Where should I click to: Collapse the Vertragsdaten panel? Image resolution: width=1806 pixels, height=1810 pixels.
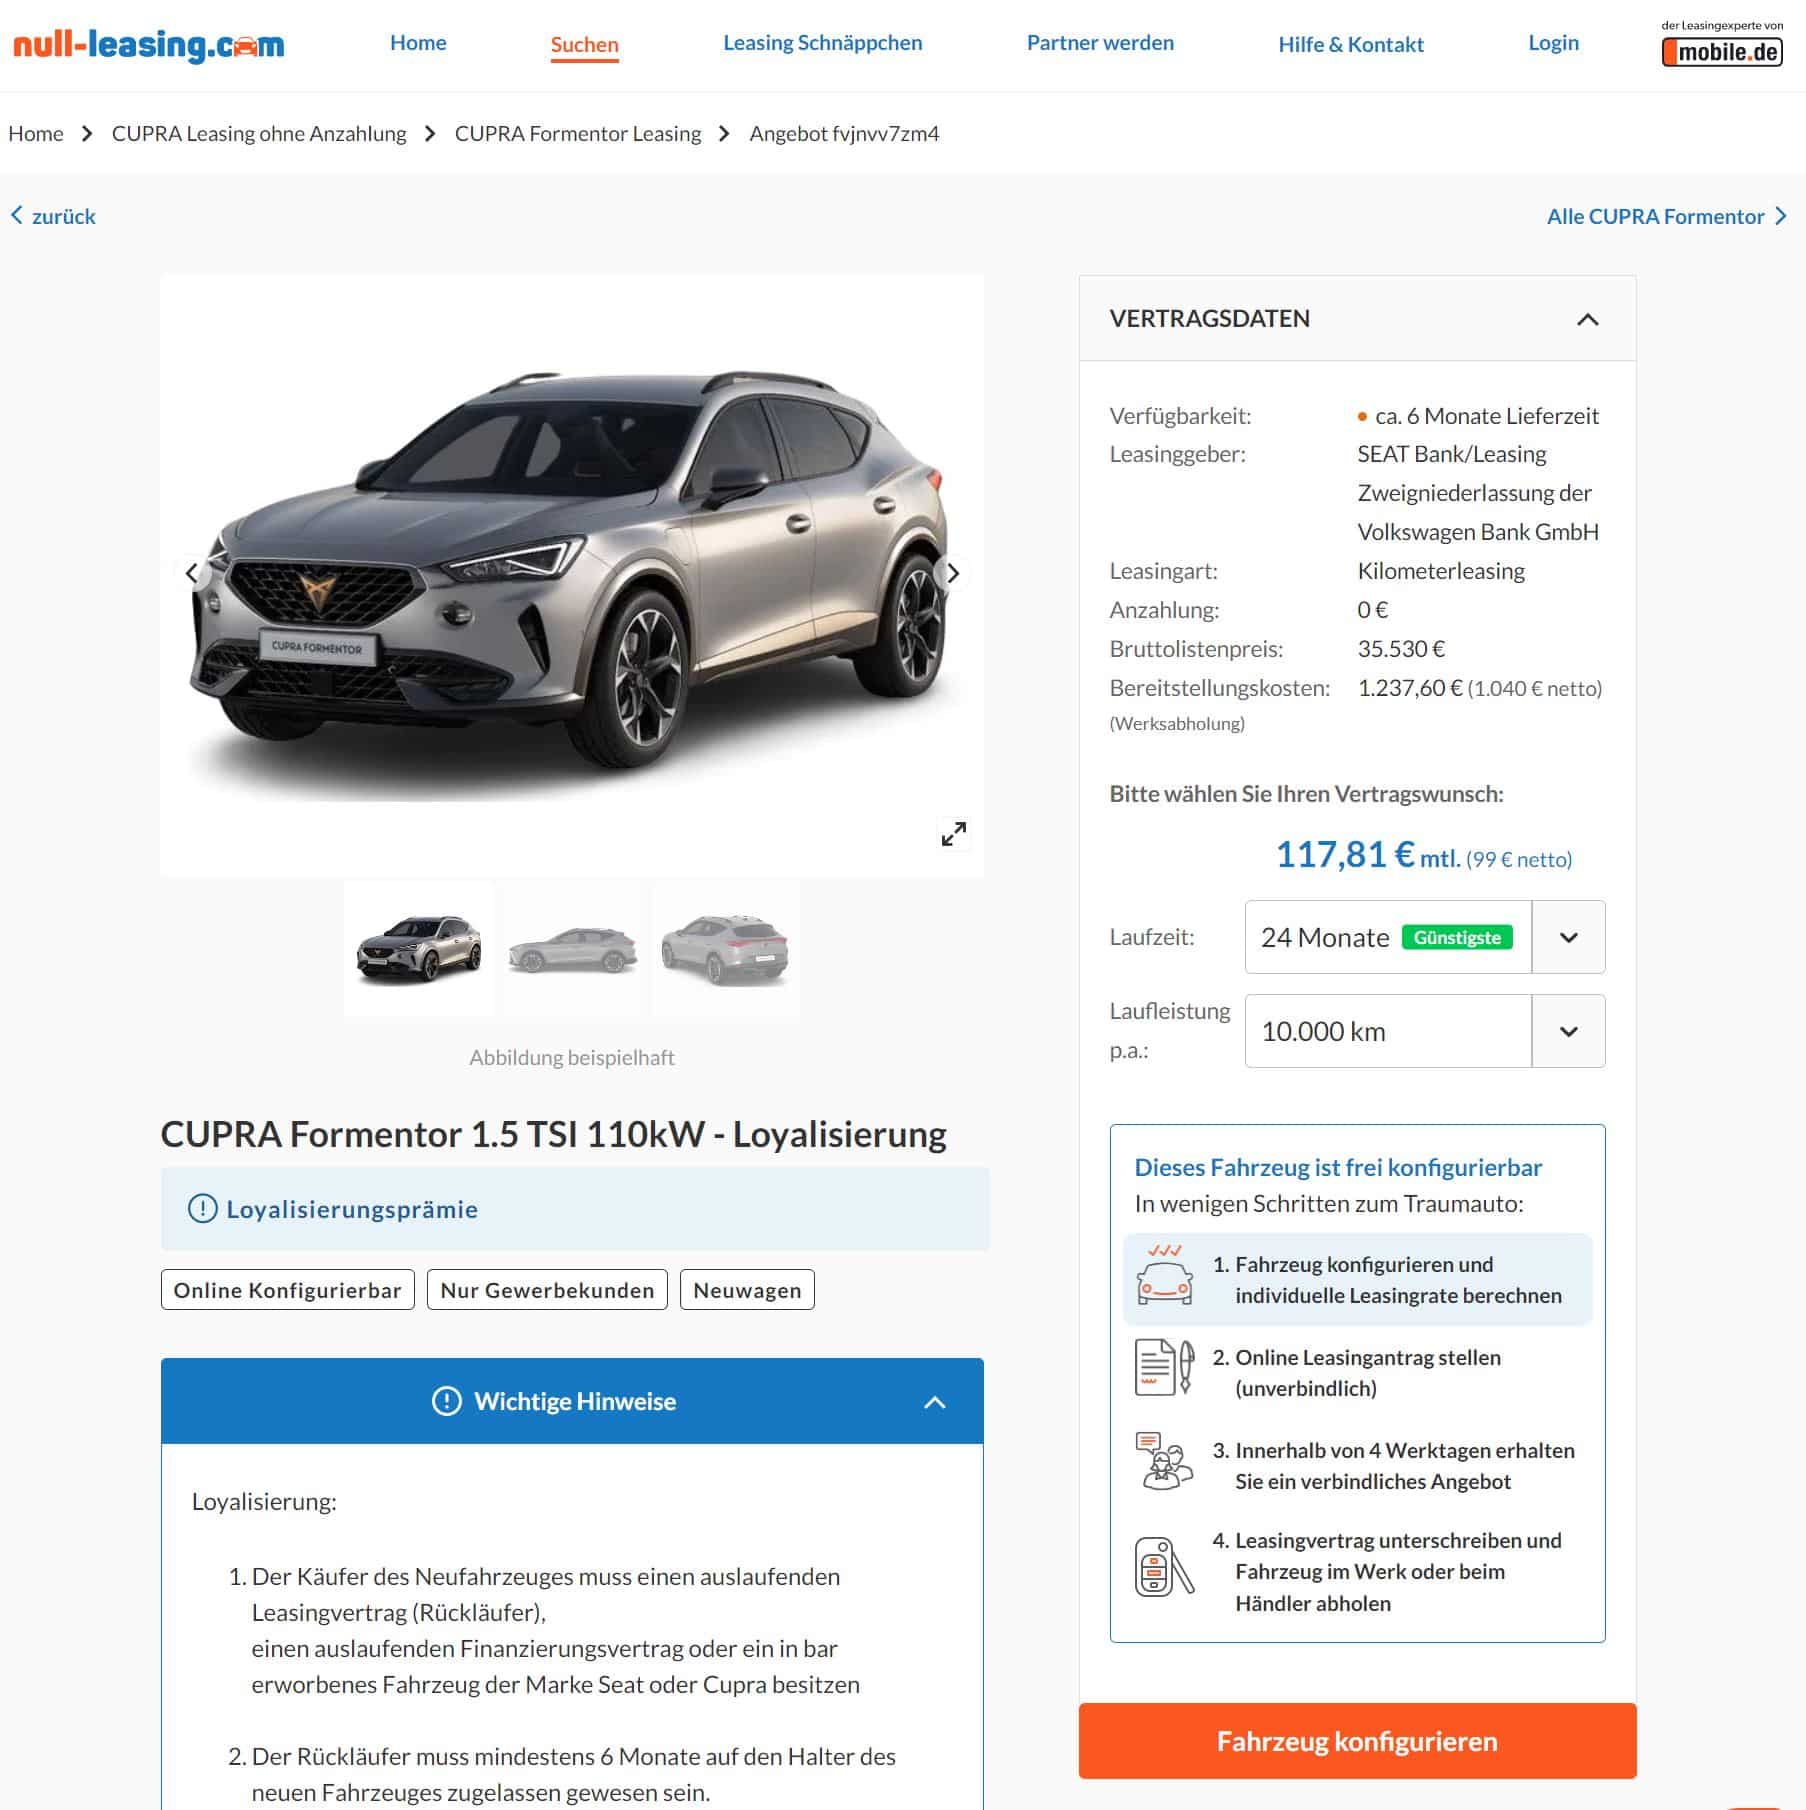click(1587, 319)
